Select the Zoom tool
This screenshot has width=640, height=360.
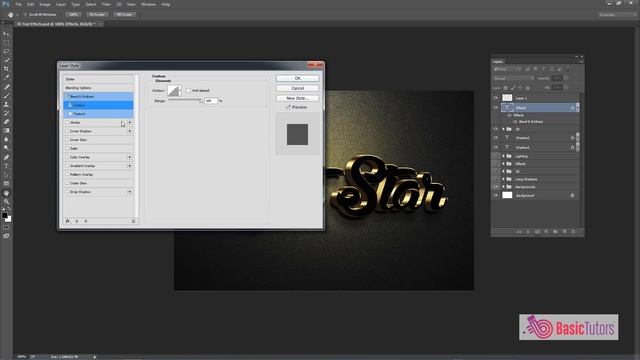click(x=6, y=202)
